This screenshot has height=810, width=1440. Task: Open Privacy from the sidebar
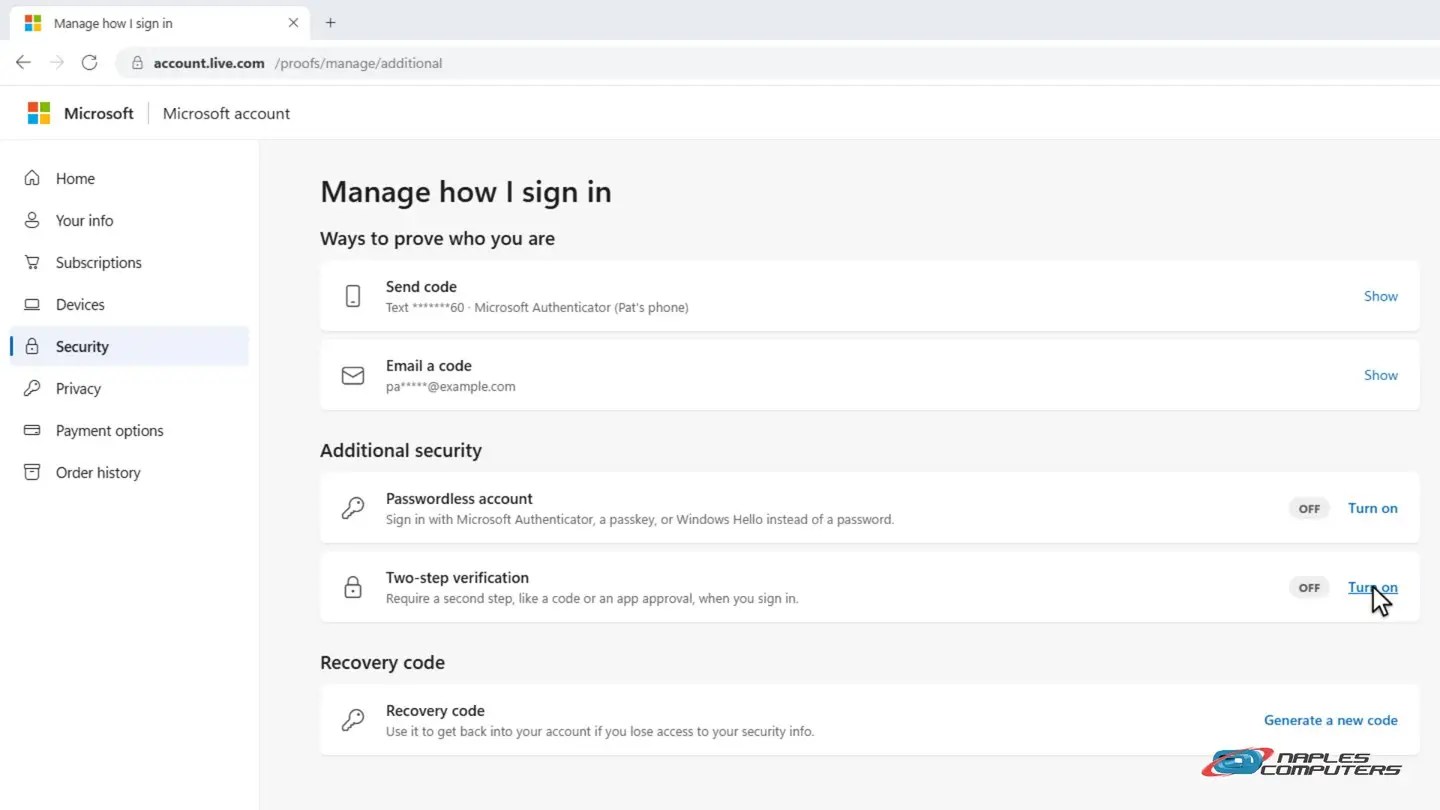[x=129, y=388]
